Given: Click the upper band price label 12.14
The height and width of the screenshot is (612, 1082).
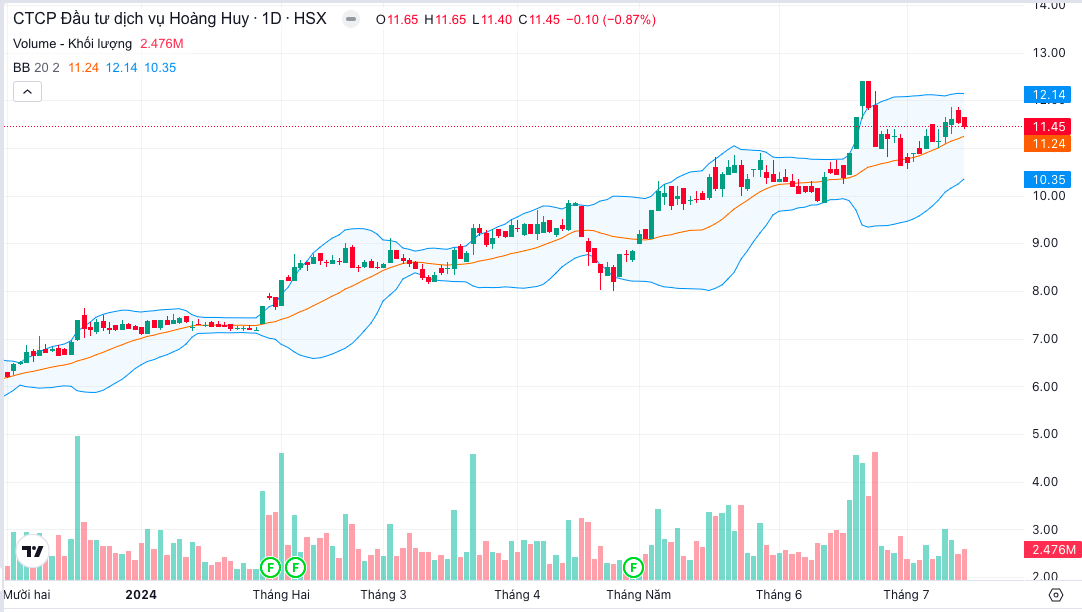Looking at the screenshot, I should [1048, 95].
